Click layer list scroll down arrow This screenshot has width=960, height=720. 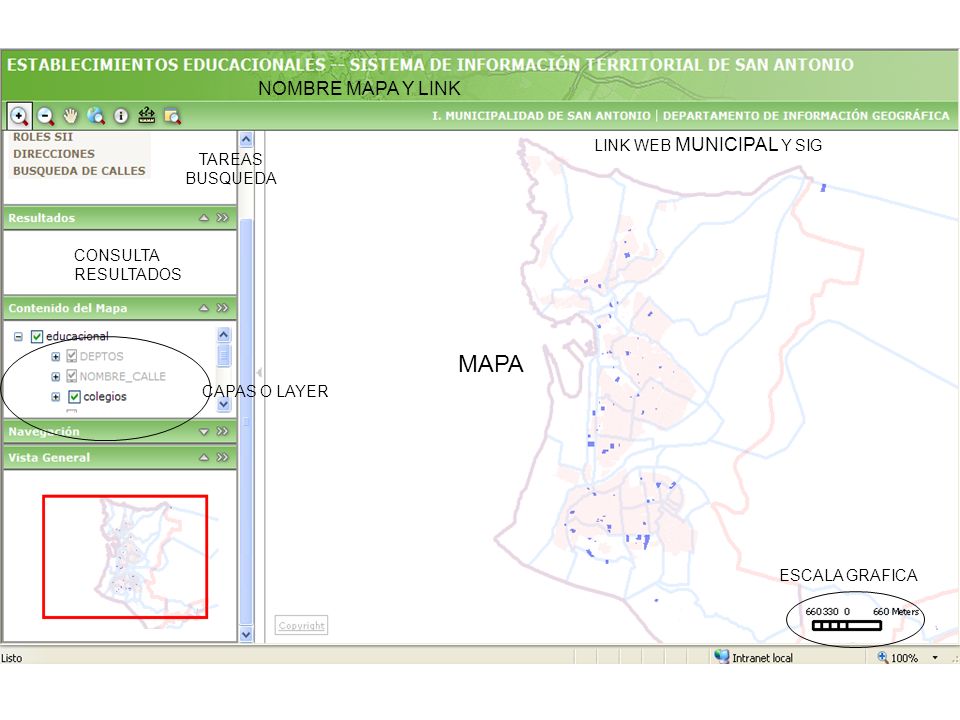click(x=224, y=404)
